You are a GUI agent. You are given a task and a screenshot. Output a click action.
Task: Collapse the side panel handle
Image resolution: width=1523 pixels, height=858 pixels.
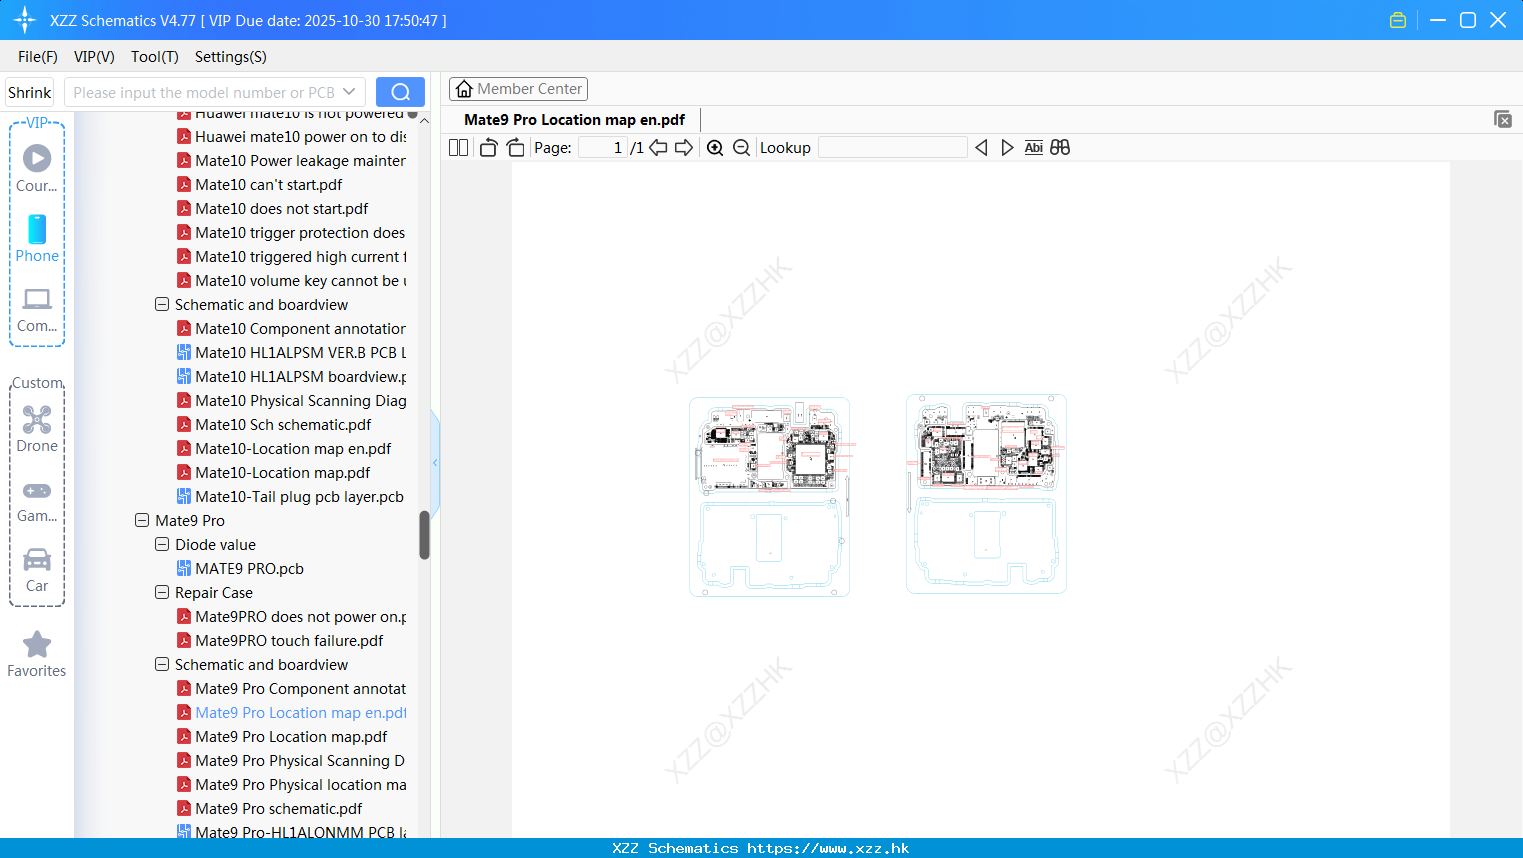(x=435, y=463)
